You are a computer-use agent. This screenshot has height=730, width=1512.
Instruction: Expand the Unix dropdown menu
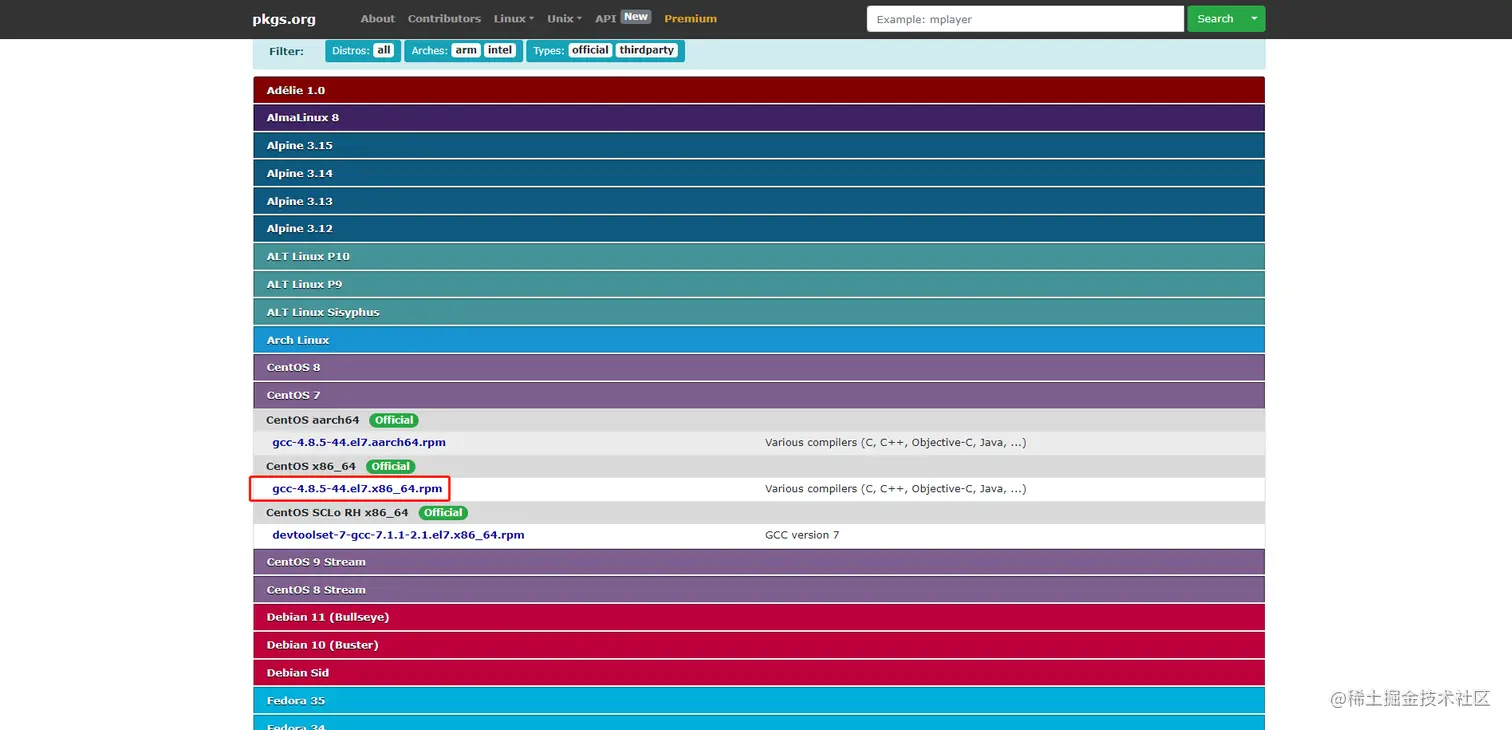[x=564, y=19]
